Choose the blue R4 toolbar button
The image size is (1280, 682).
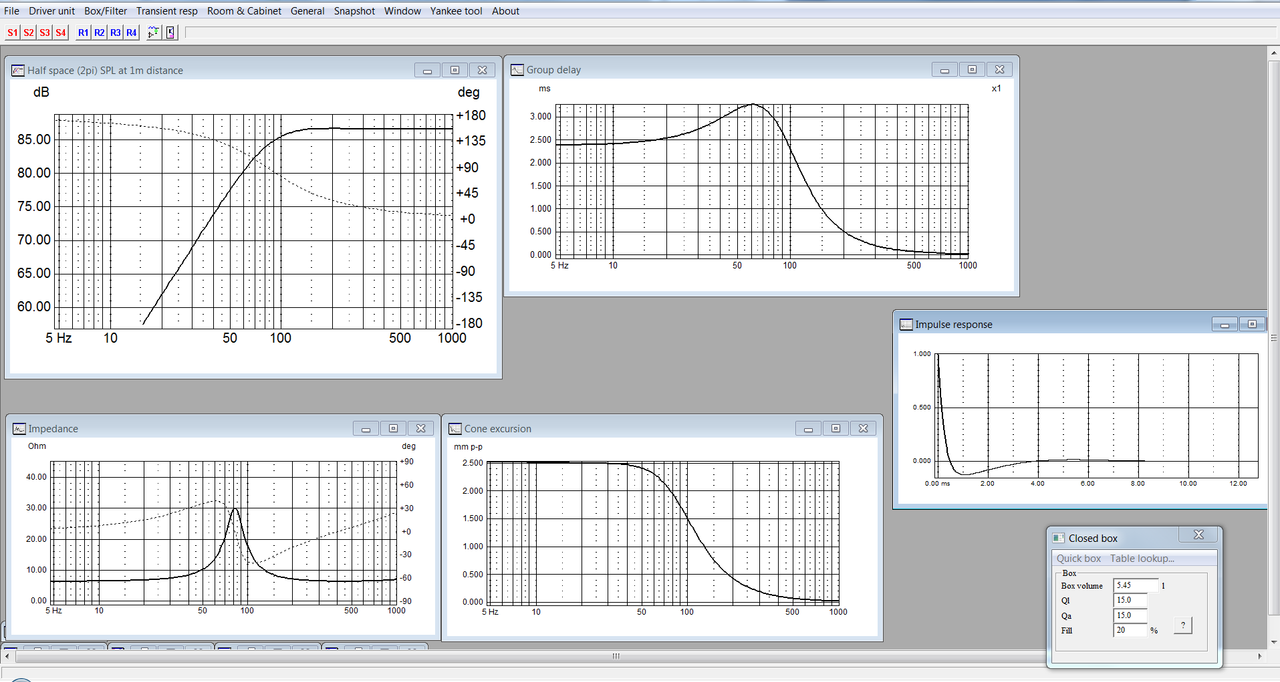click(x=131, y=33)
